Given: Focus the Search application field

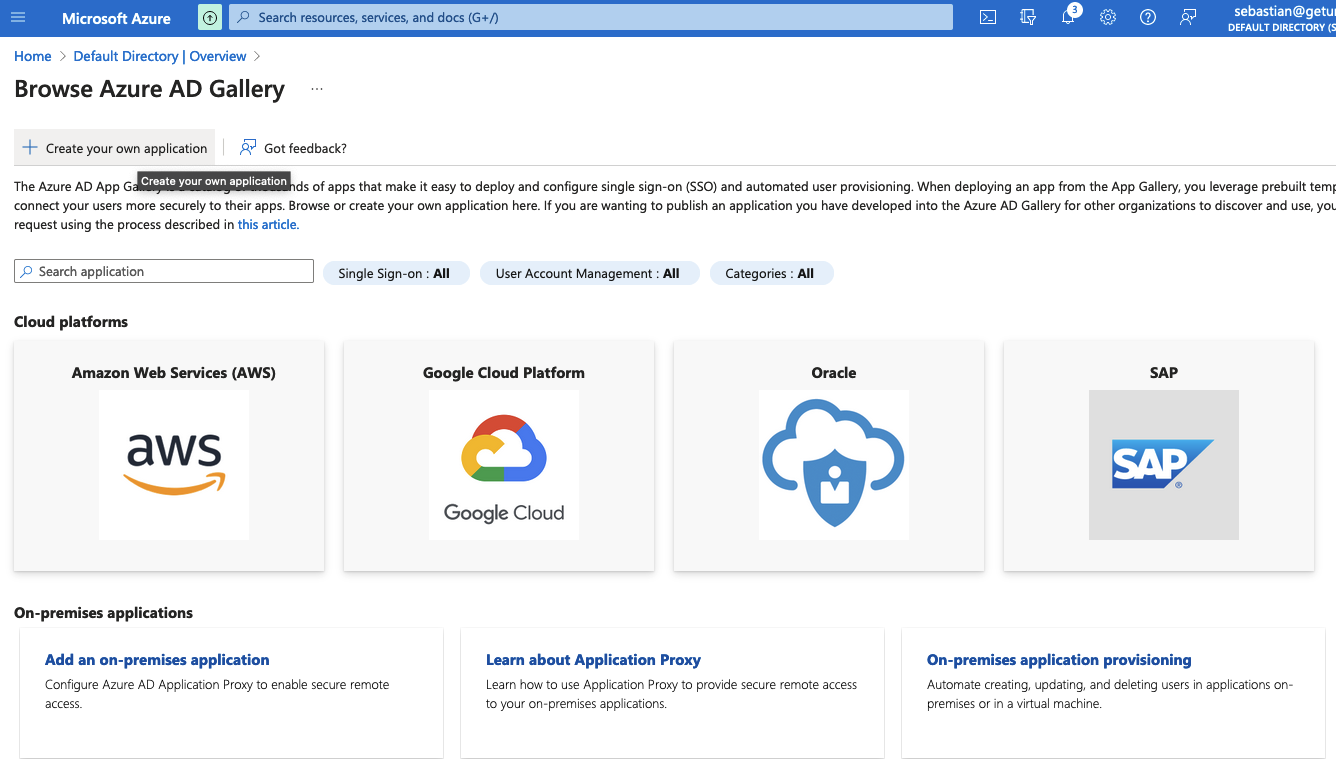Looking at the screenshot, I should [170, 272].
